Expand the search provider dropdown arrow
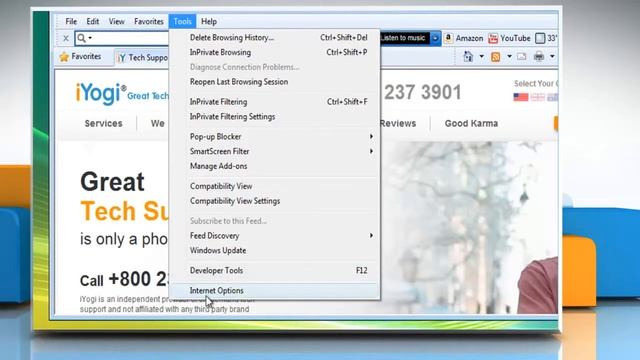Screen dimensions: 640x360 point(90,38)
